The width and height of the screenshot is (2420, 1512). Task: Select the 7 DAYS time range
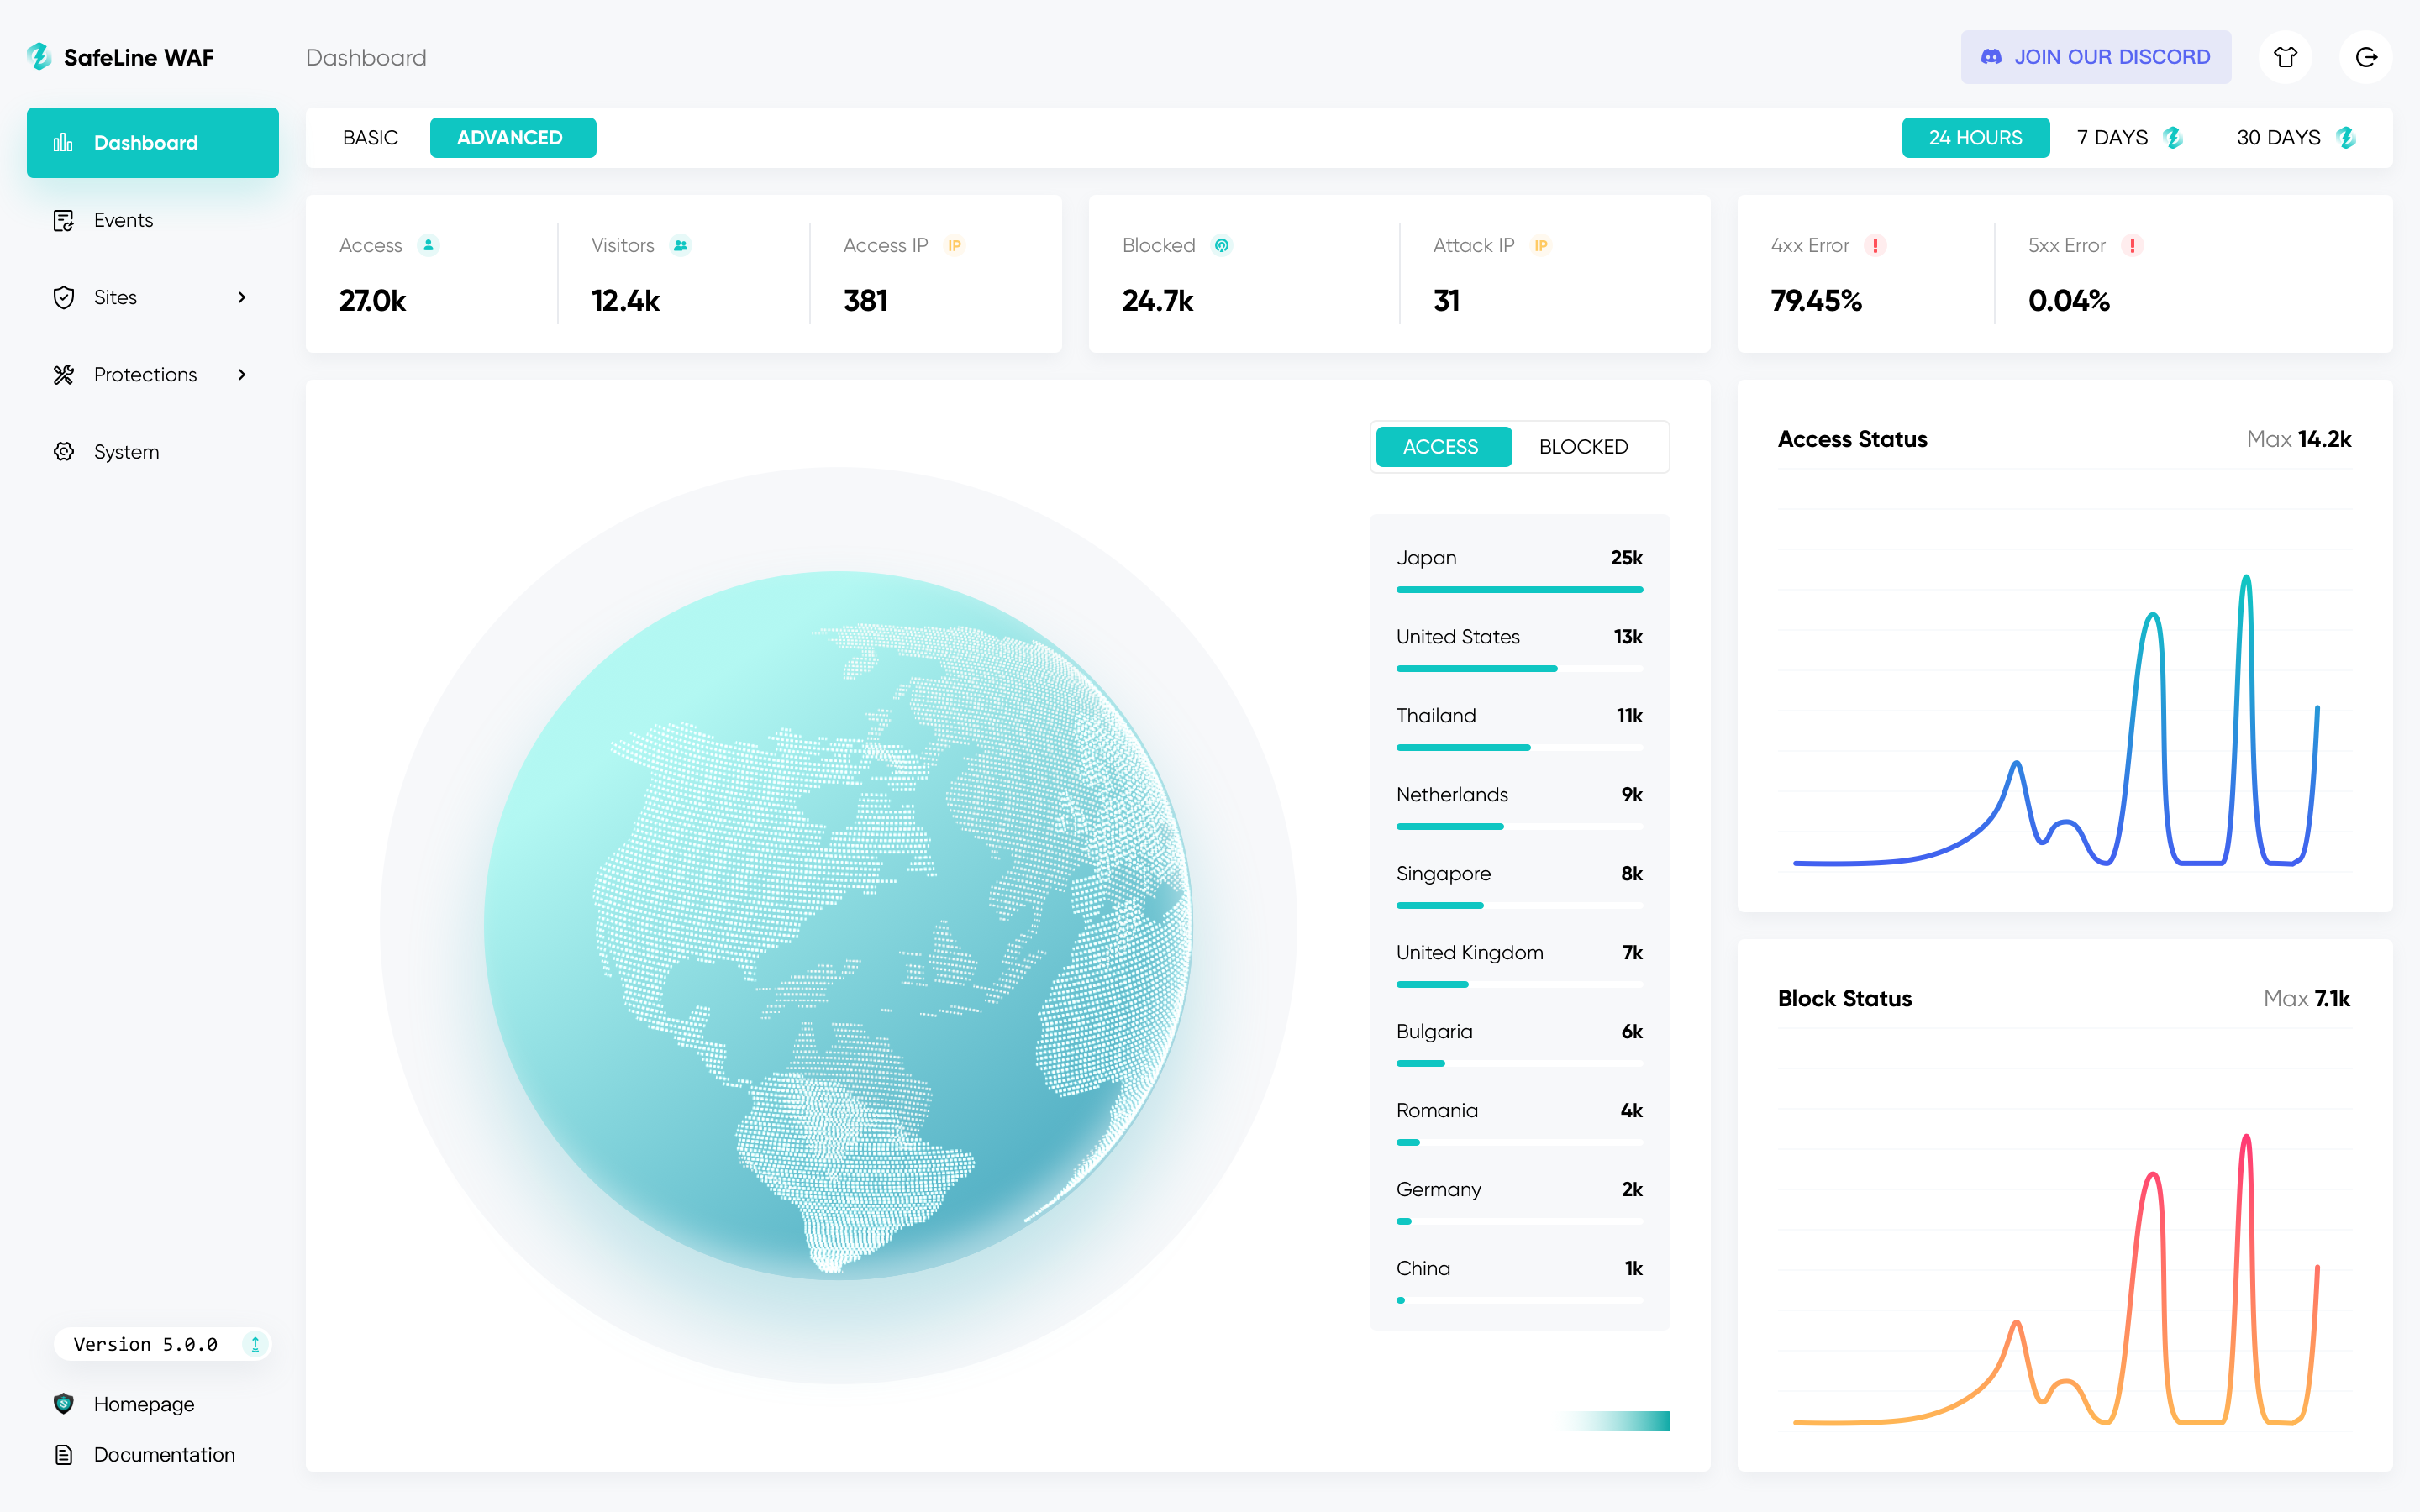(2112, 138)
